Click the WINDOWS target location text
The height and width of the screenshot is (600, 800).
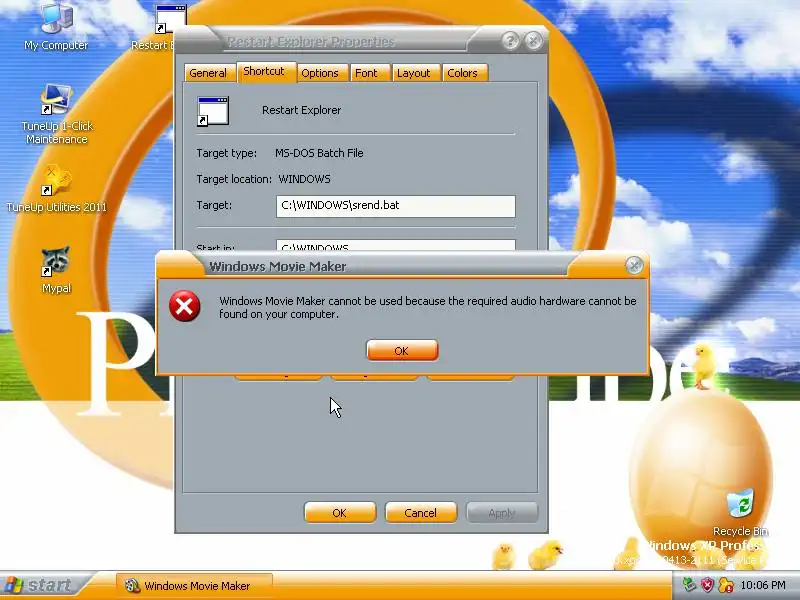pos(304,179)
